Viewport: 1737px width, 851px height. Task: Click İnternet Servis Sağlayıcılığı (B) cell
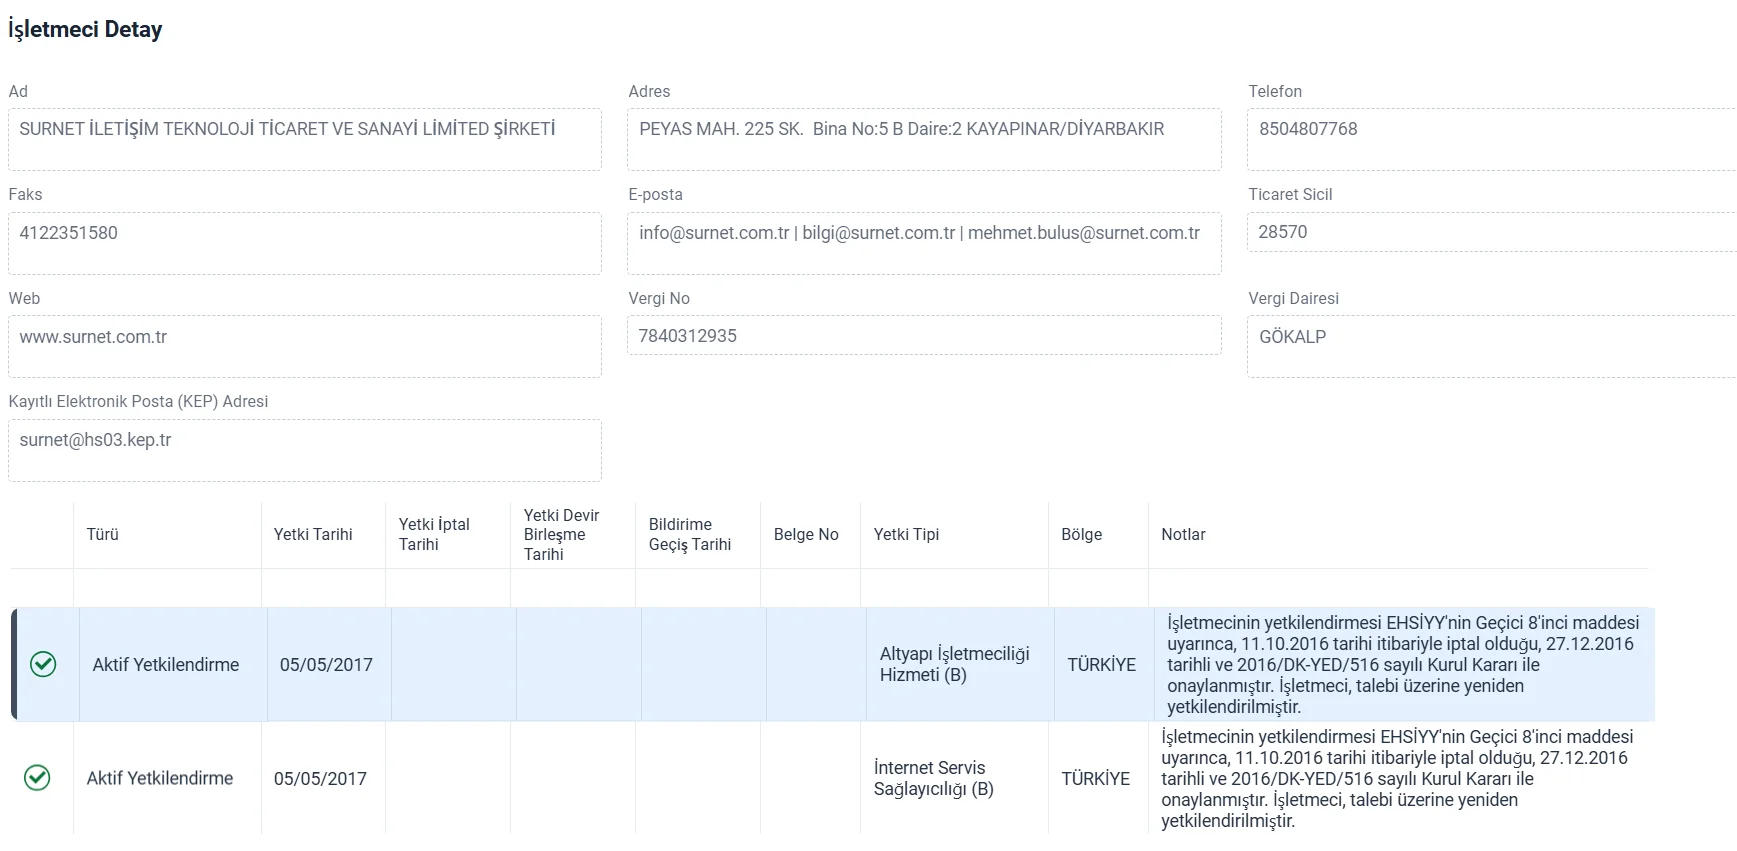click(x=934, y=778)
